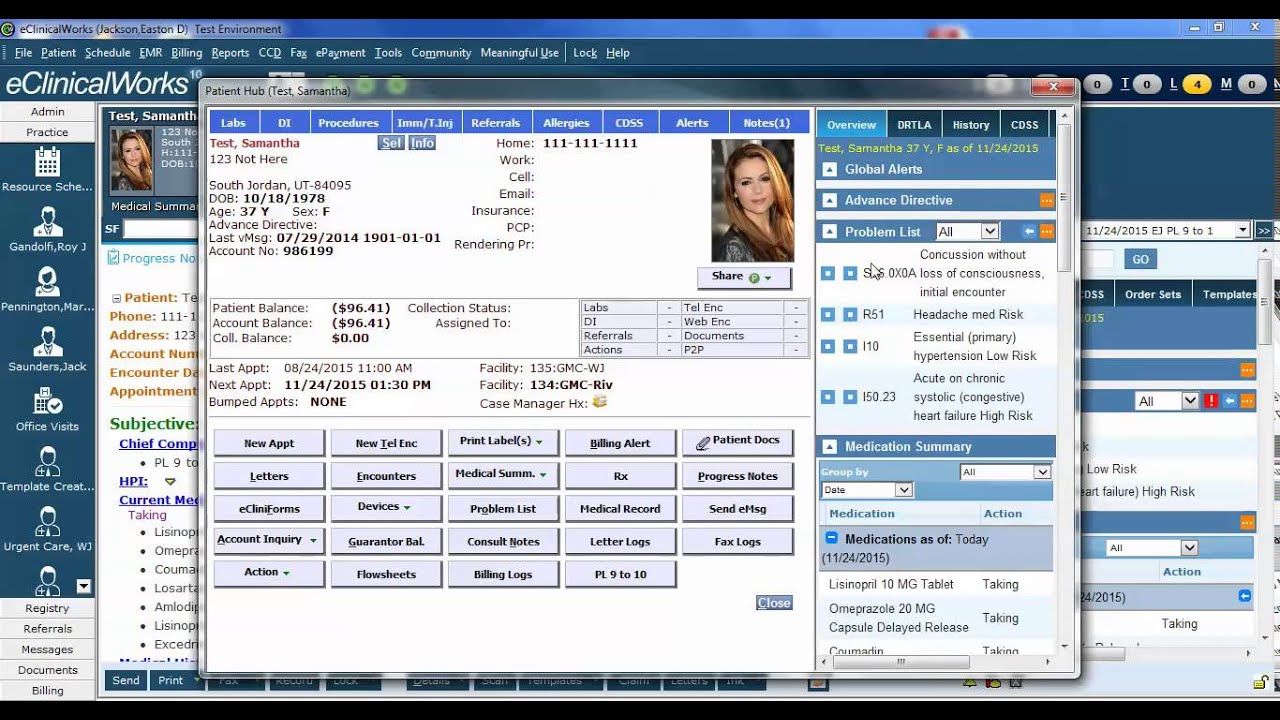Select provider Gandolfi, Roy J icon
Screen dimensions: 1280x720
point(47,222)
